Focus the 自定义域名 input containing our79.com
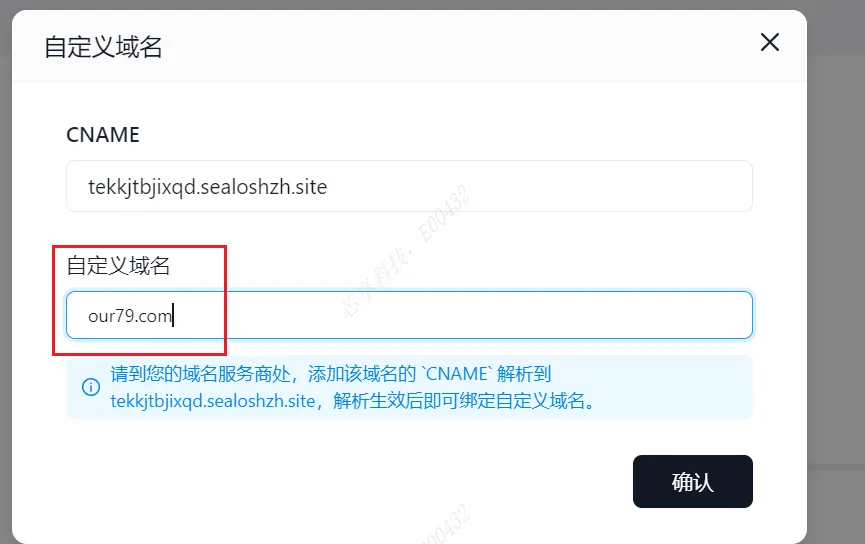 [x=409, y=315]
